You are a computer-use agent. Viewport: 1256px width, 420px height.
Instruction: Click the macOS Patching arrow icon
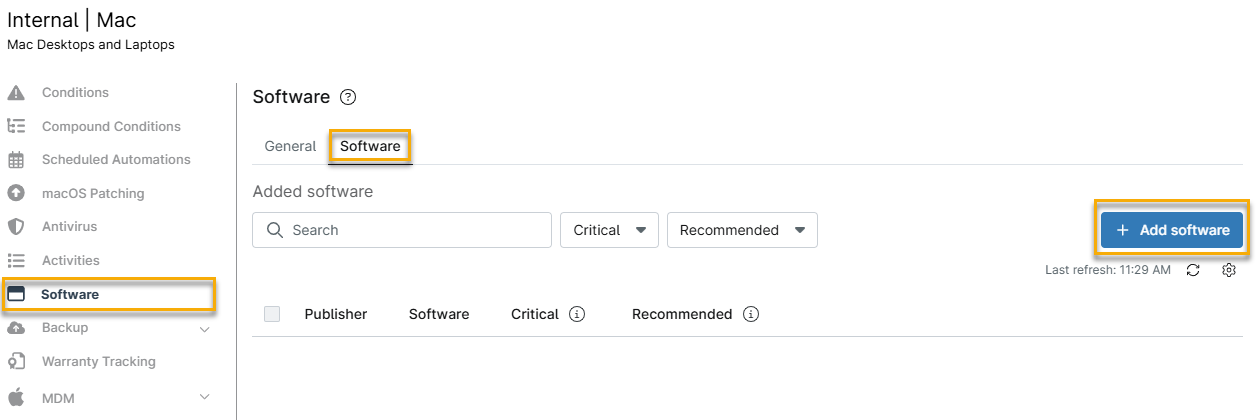coord(16,193)
